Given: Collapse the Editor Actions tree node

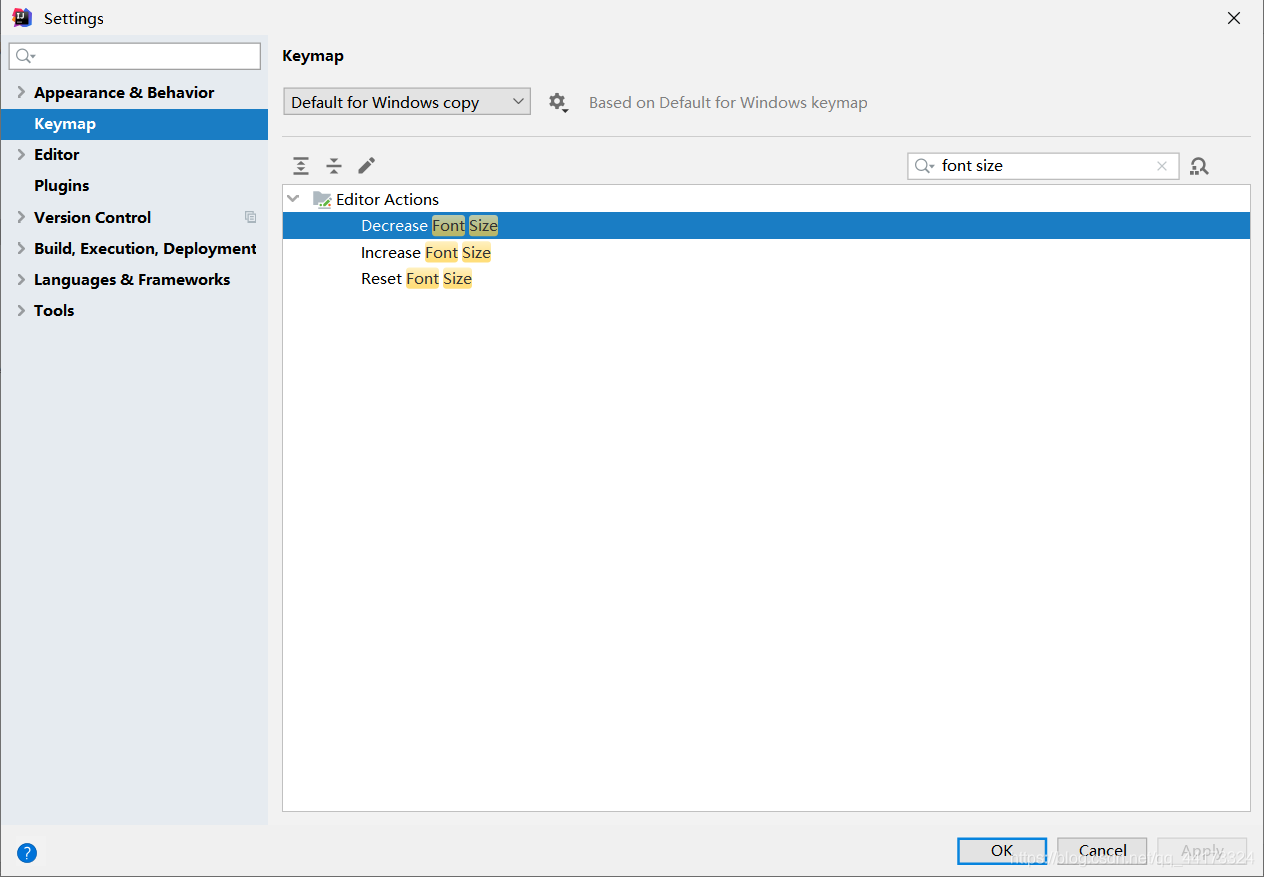Looking at the screenshot, I should [293, 199].
